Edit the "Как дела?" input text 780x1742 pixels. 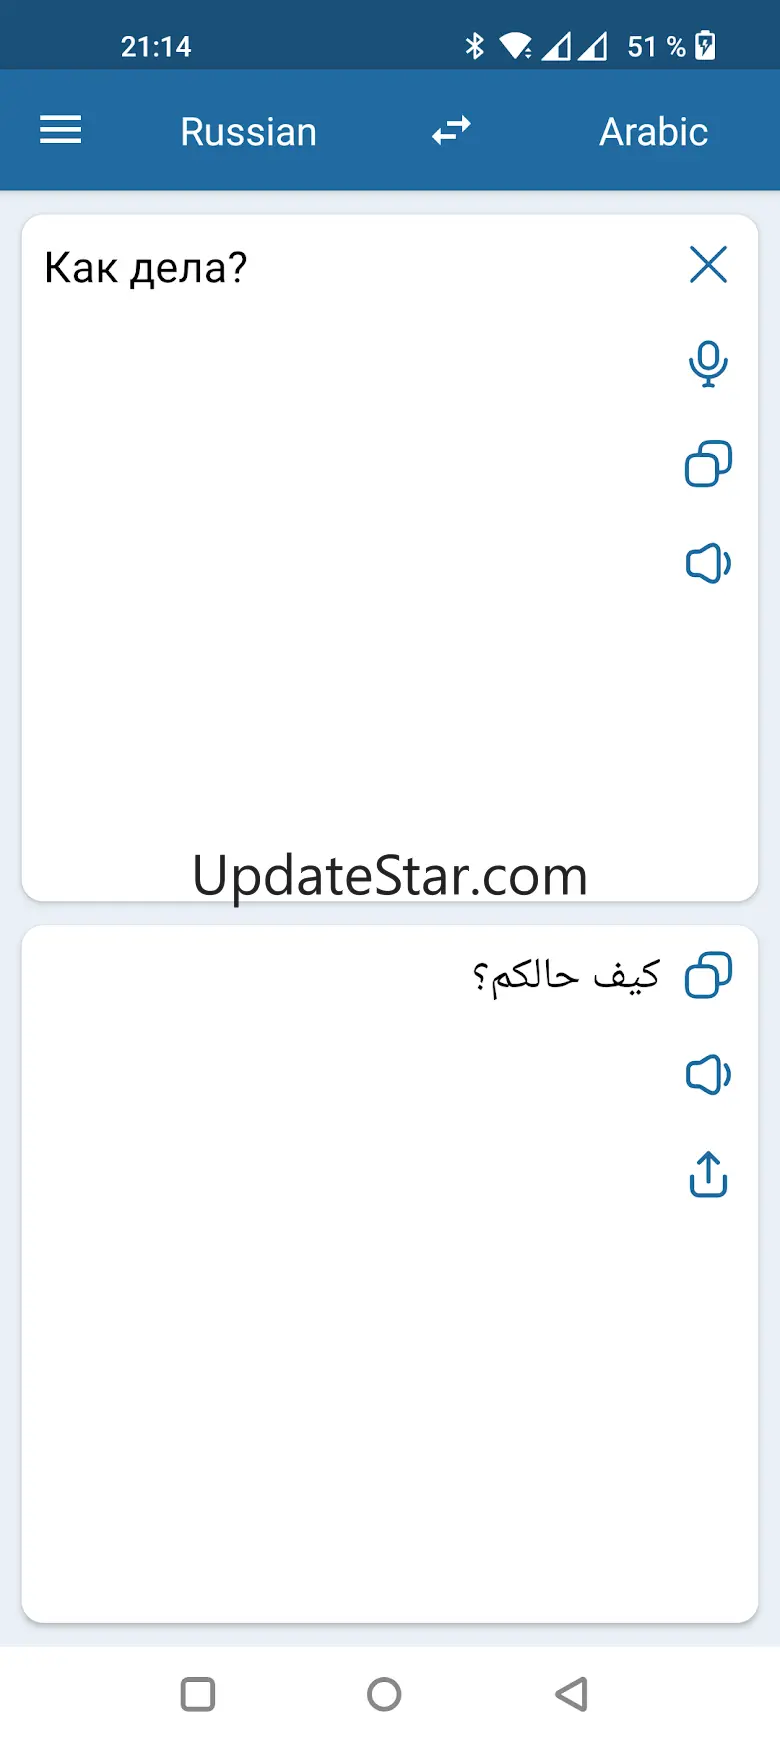click(146, 268)
